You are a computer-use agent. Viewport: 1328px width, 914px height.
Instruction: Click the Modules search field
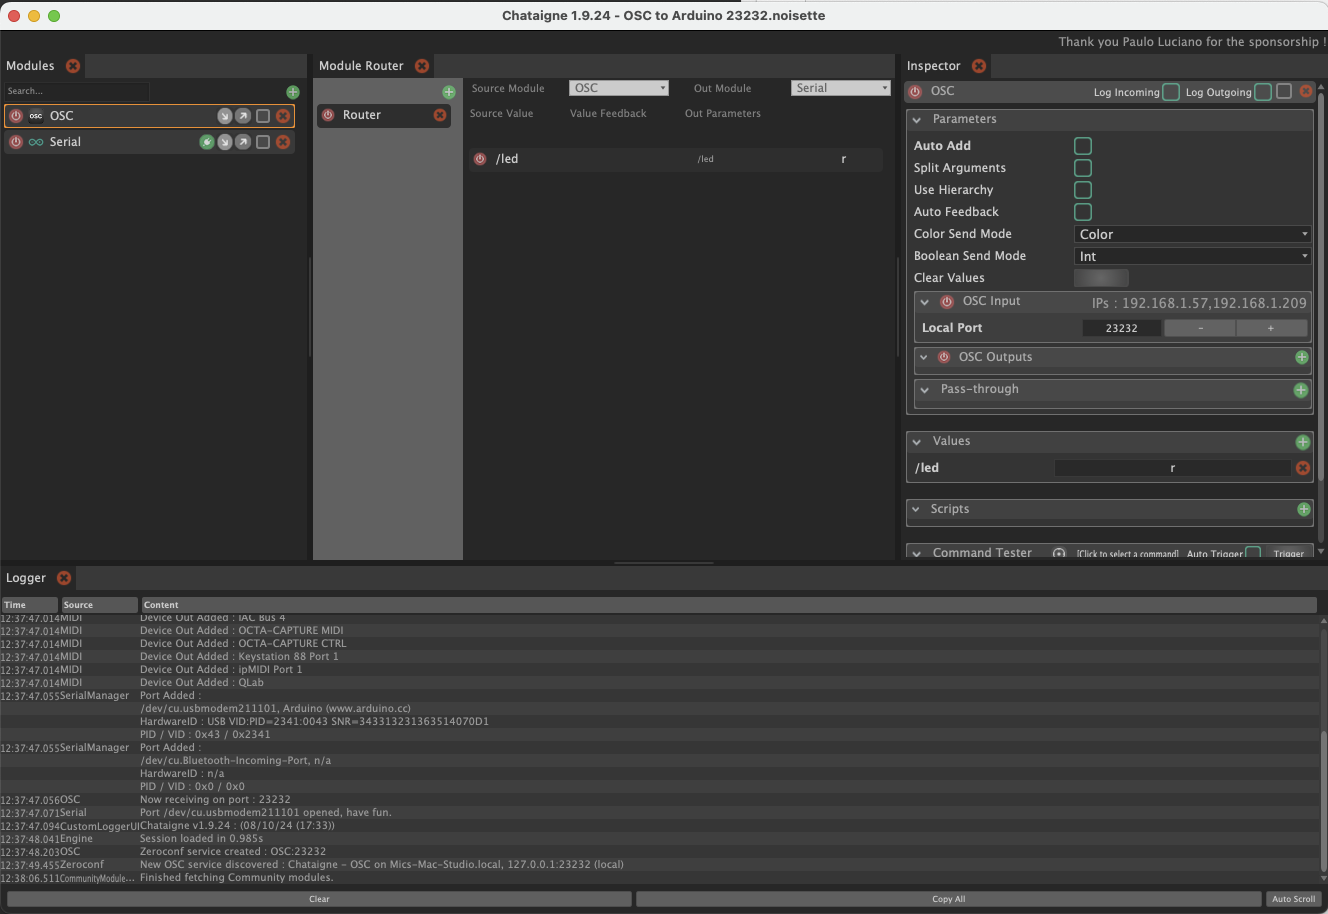77,91
